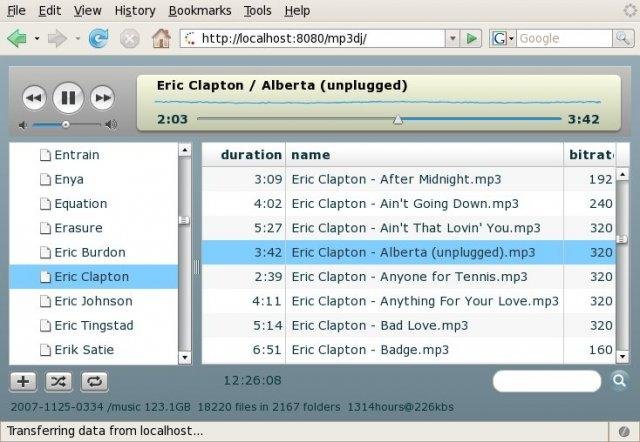Screen dimensions: 640x442
Task: Select the Eric Johnson artist folder
Action: pyautogui.click(x=94, y=301)
